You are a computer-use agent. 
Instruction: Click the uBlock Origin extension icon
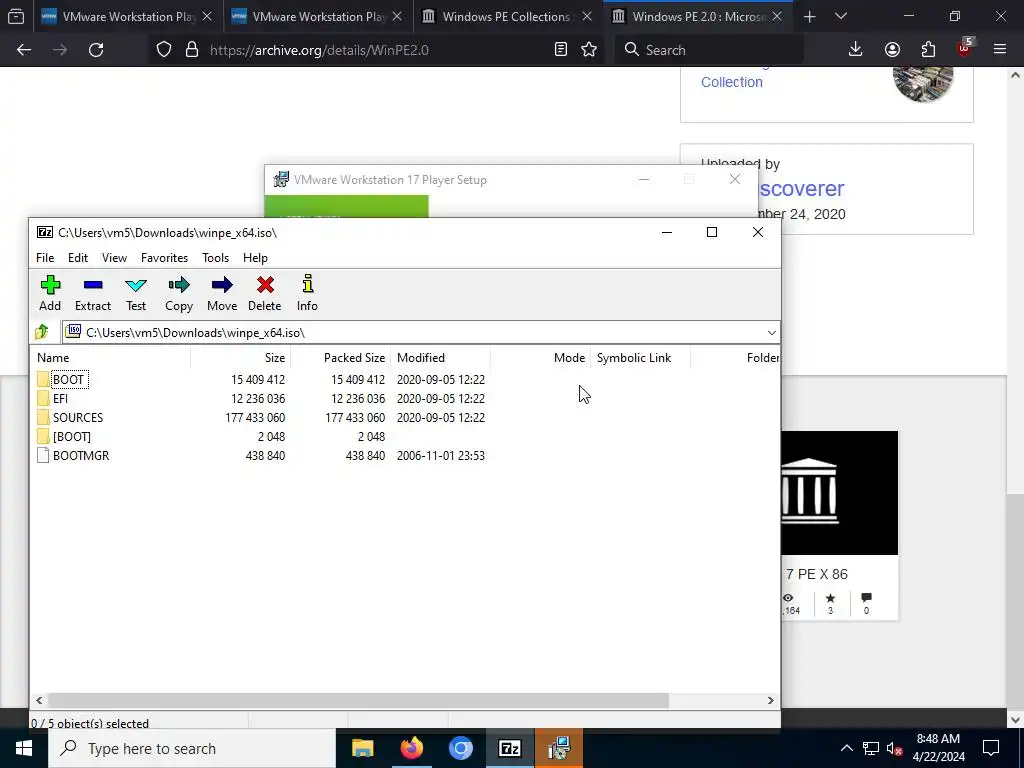[965, 50]
